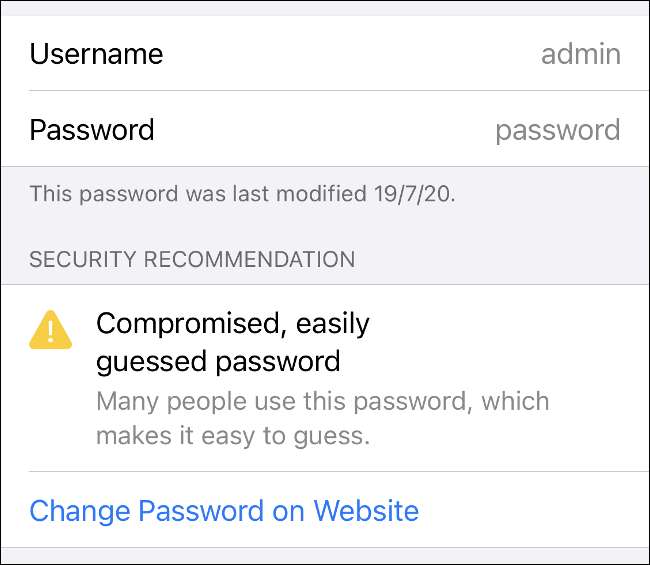
Task: Tap the masked password field value
Action: pos(558,130)
